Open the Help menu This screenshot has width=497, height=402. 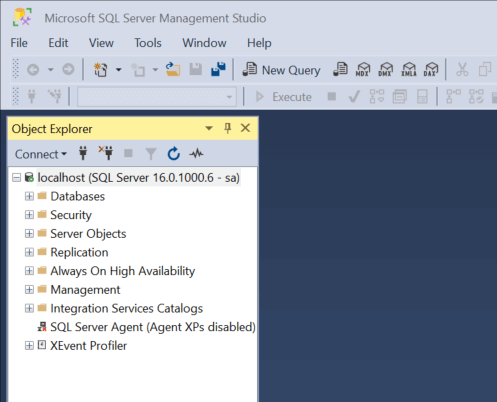(259, 43)
